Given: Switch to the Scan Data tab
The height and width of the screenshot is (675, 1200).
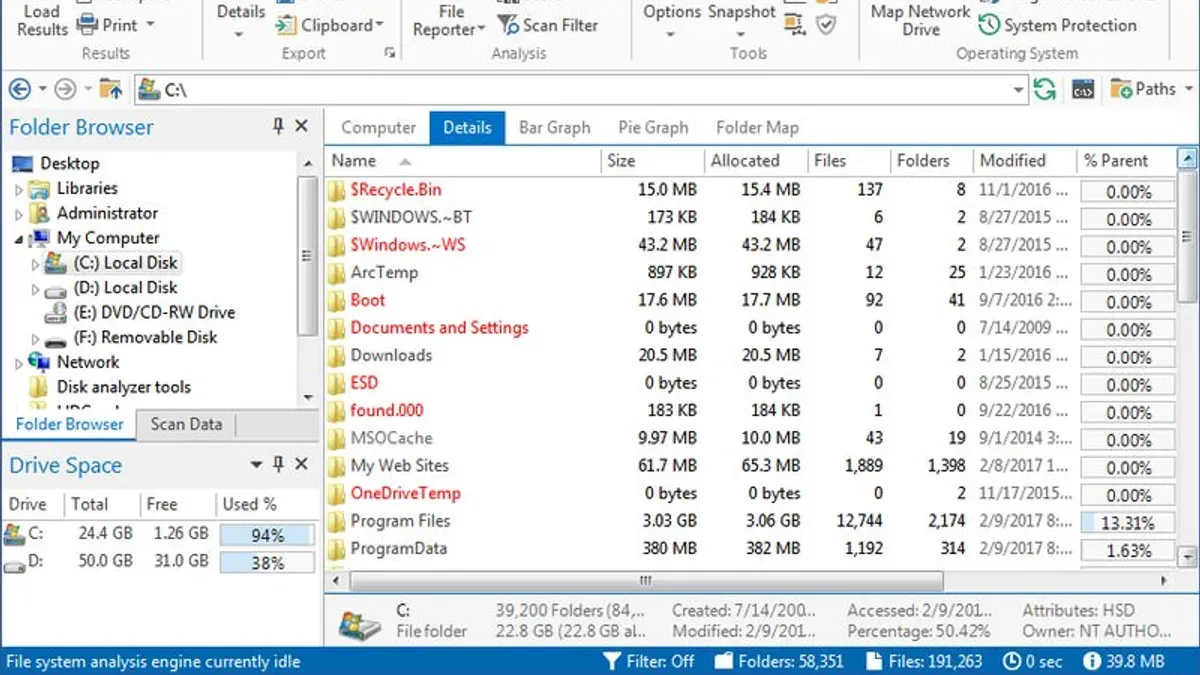Looking at the screenshot, I should pos(186,424).
